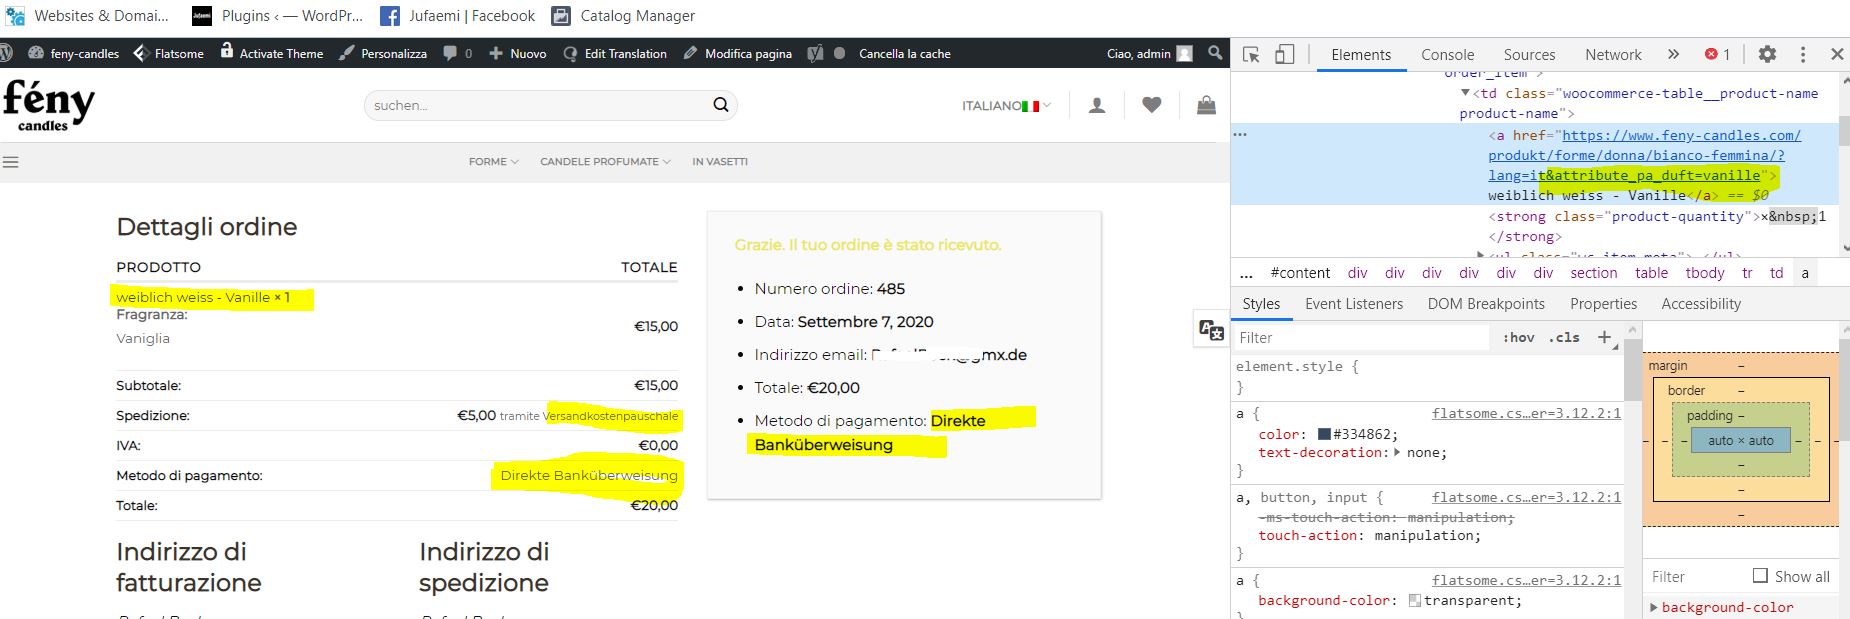Open the ITALIANO language dropdown
This screenshot has height=619, width=1850.
[x=1007, y=106]
